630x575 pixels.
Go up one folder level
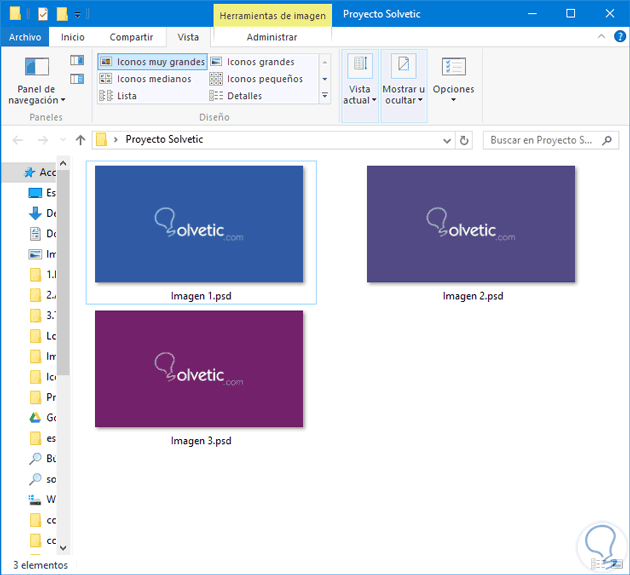pyautogui.click(x=80, y=140)
